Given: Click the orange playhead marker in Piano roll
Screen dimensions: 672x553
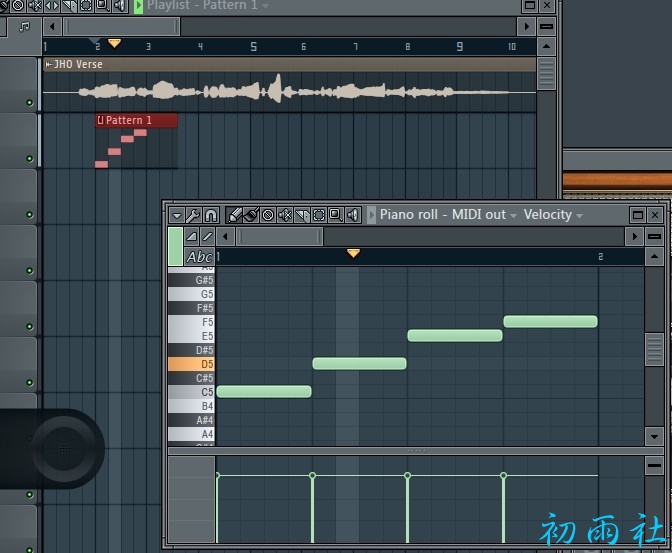Looking at the screenshot, I should (353, 253).
